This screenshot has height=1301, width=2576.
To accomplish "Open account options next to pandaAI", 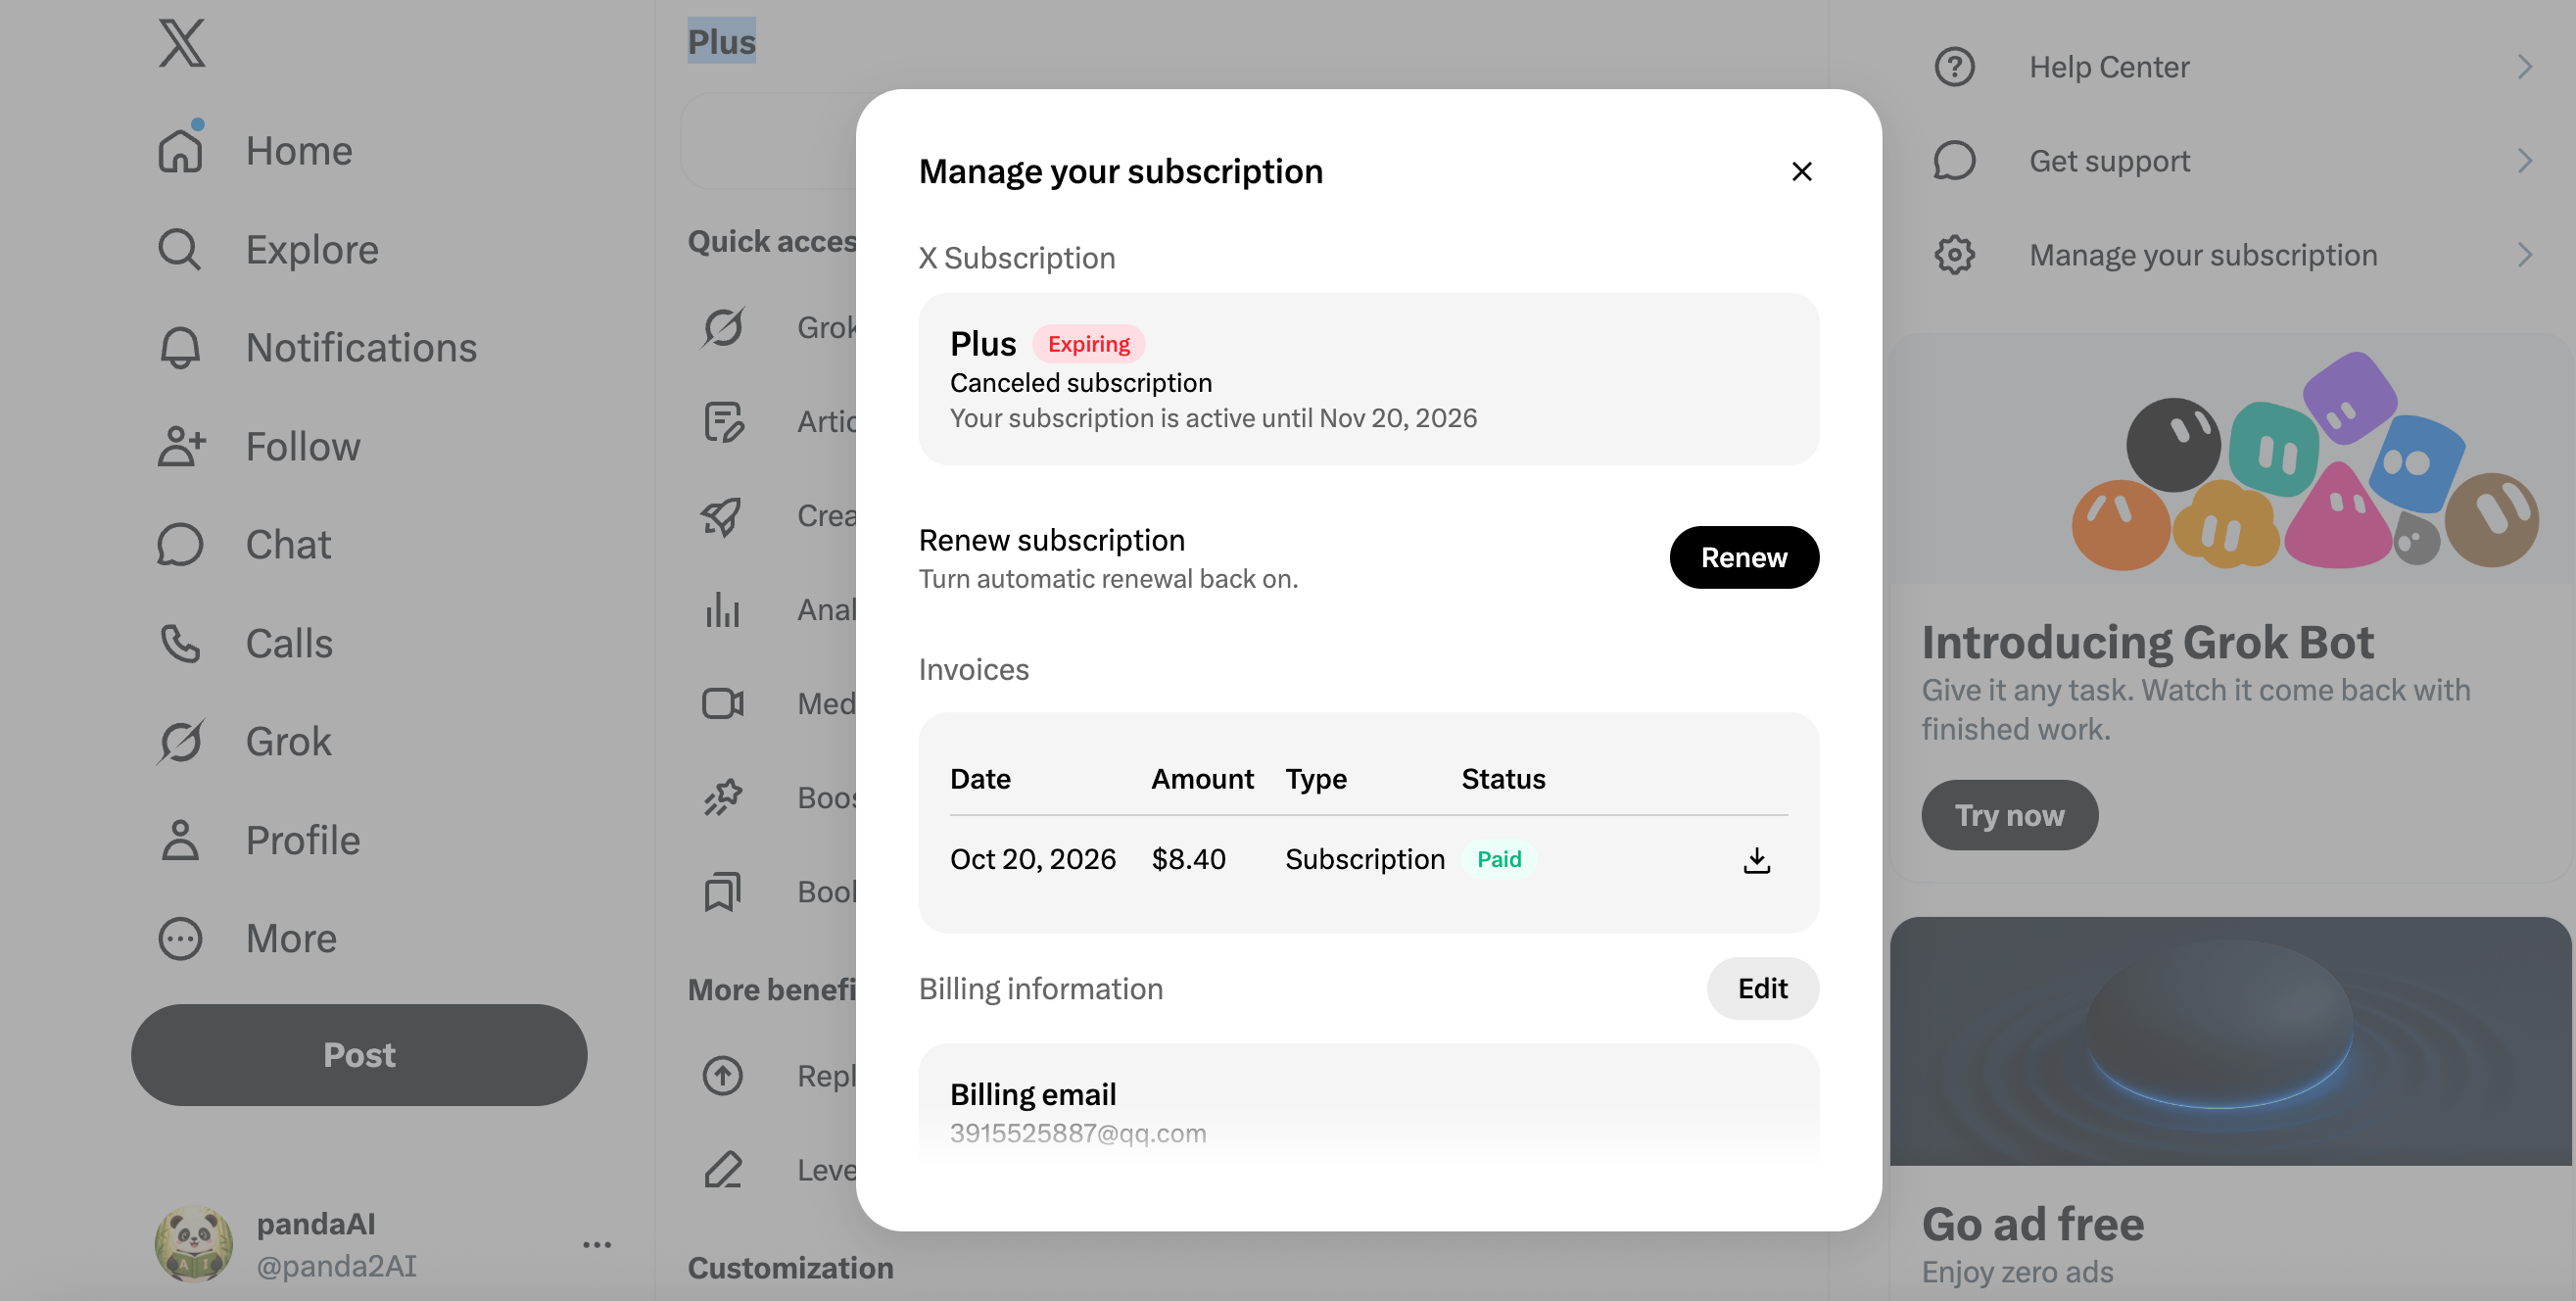I will pos(597,1244).
